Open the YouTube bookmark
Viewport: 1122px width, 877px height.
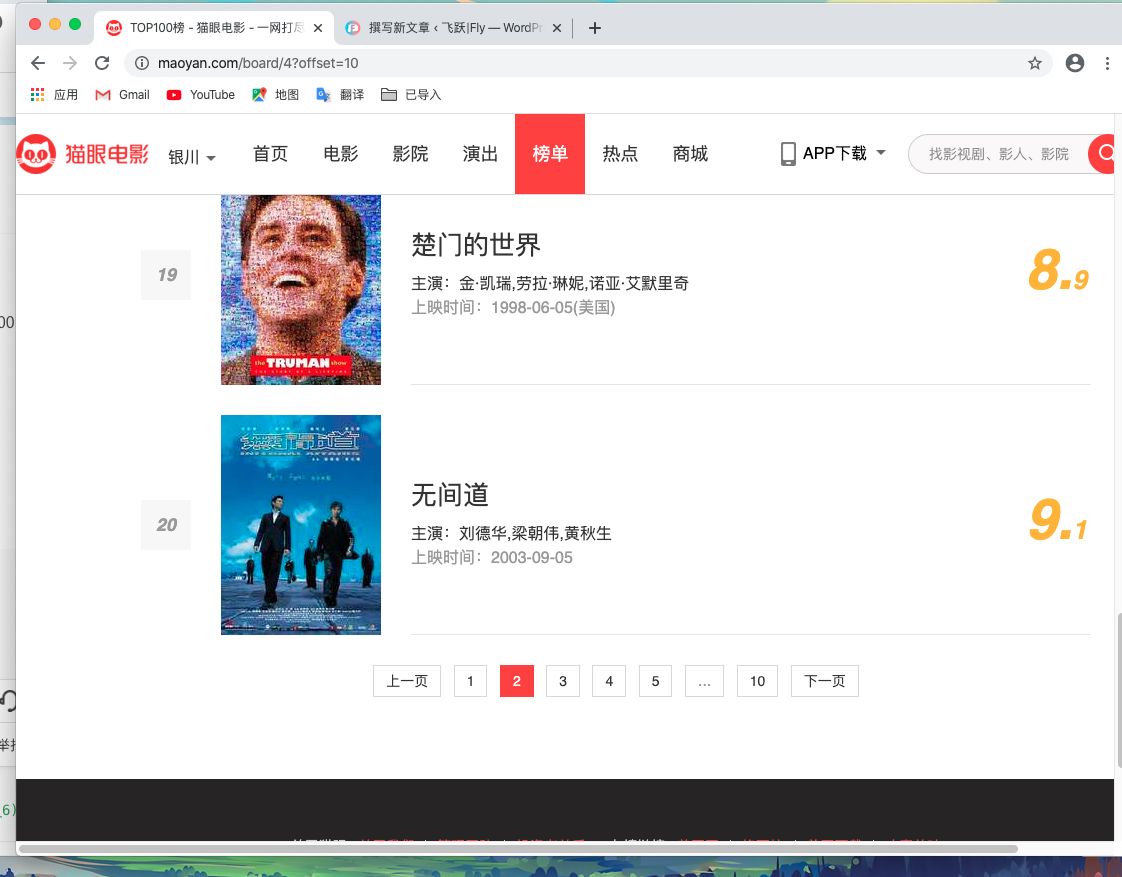tap(200, 94)
